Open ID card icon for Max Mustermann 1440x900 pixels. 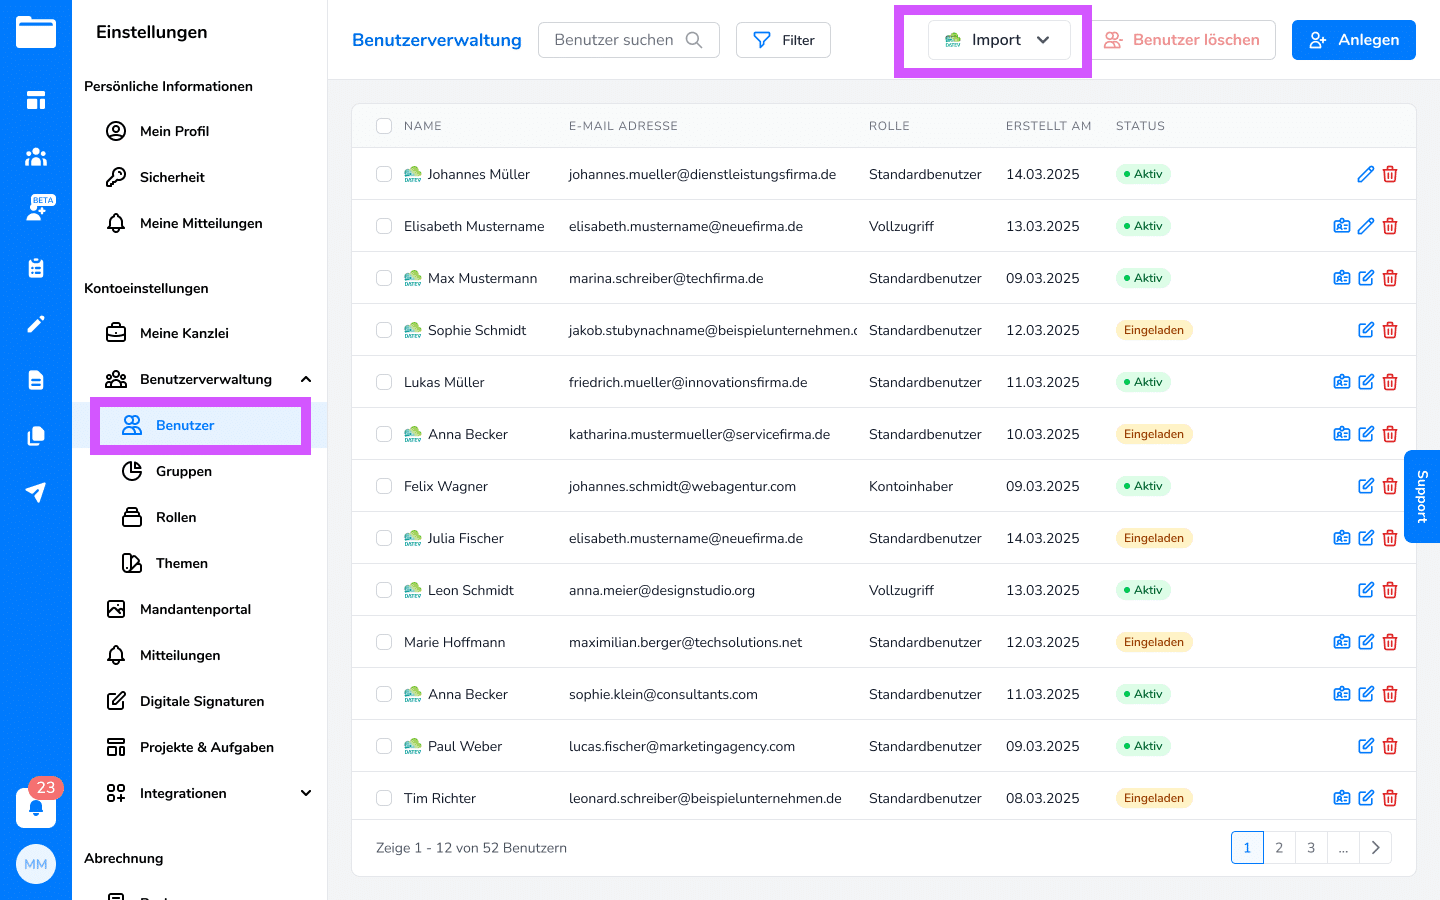[1342, 278]
